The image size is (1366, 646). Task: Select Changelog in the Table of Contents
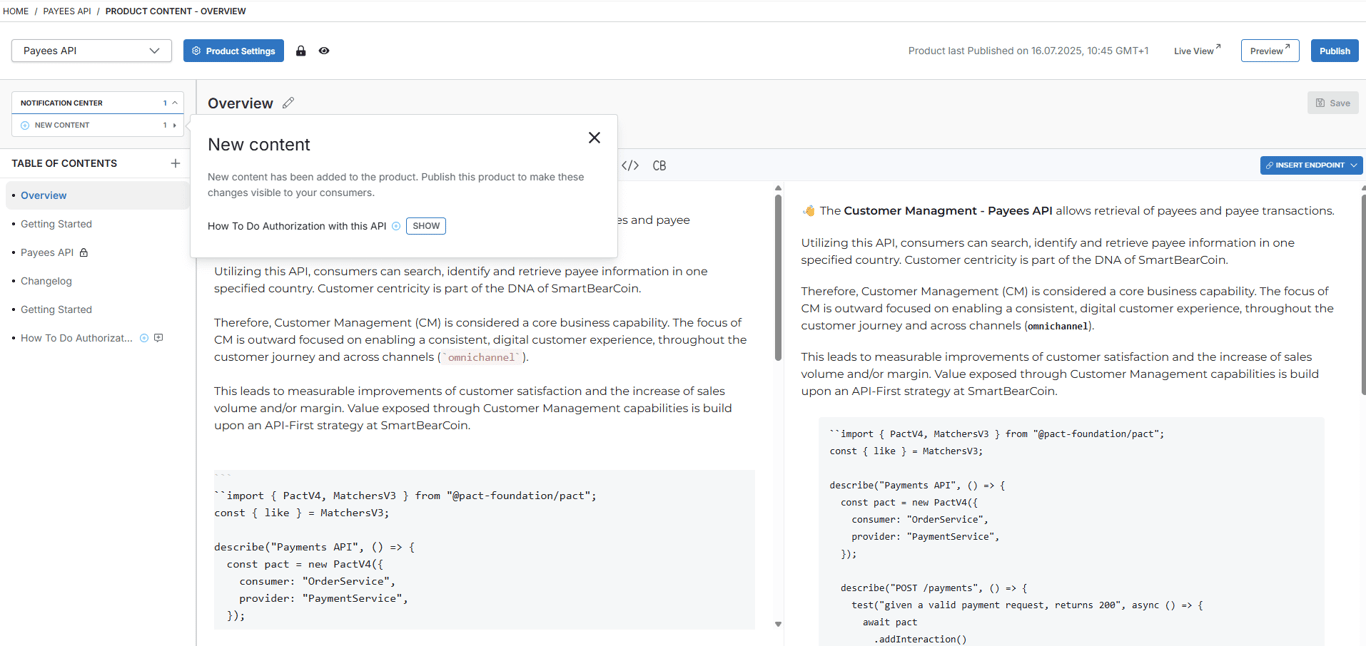[46, 281]
